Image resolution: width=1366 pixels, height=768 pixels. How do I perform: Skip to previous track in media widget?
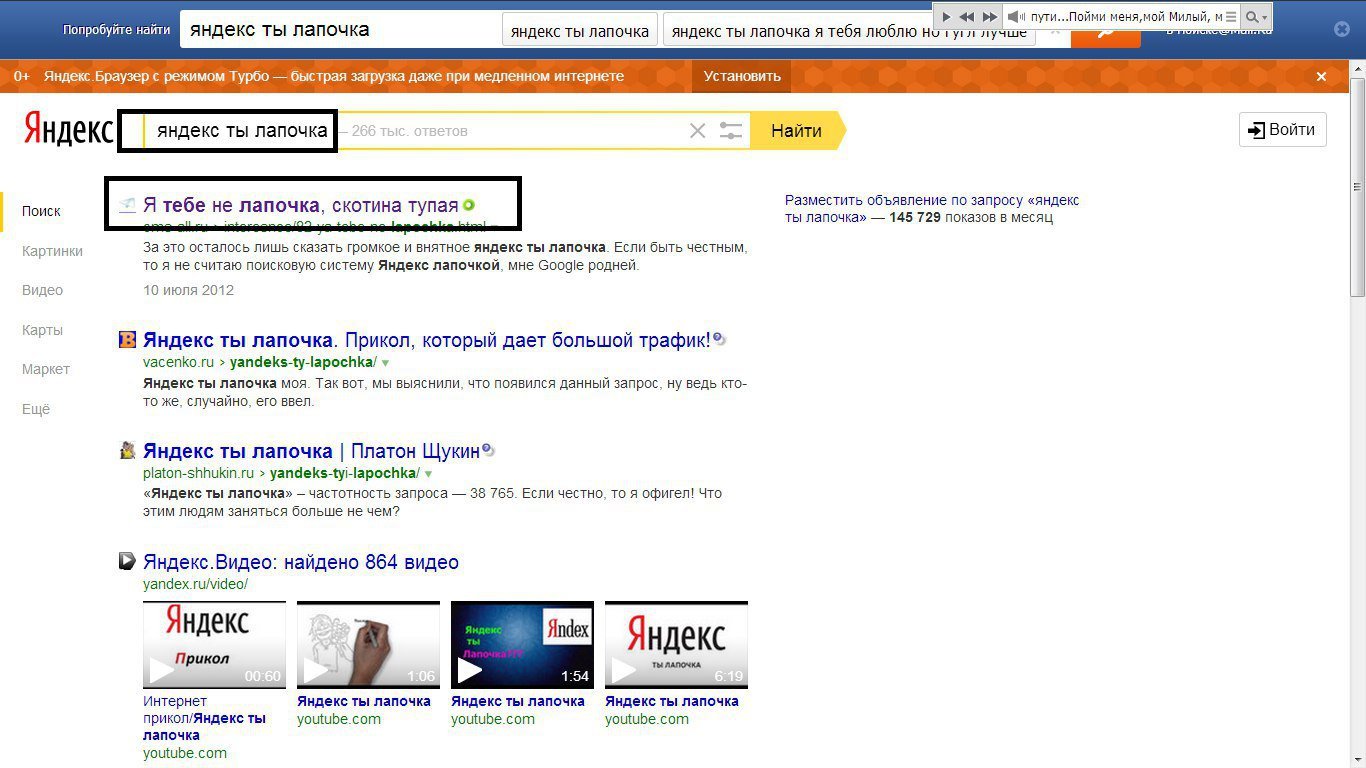(x=967, y=17)
